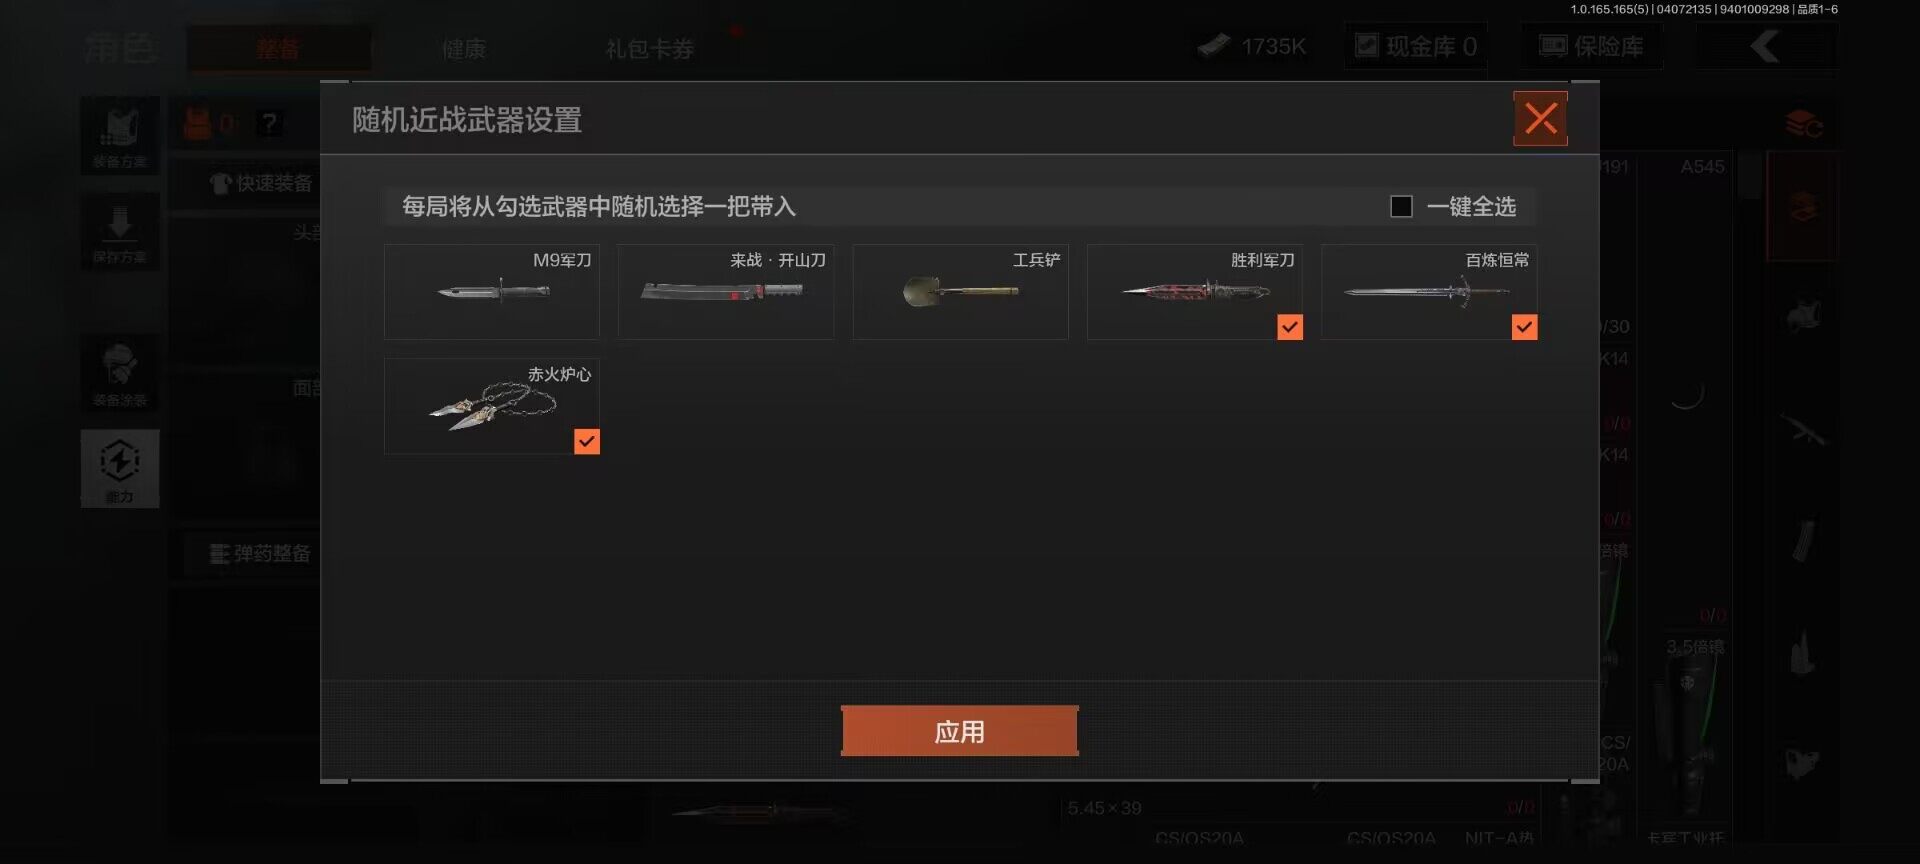The width and height of the screenshot is (1920, 864).
Task: Select the M9军刀 weapon card
Action: tap(492, 292)
